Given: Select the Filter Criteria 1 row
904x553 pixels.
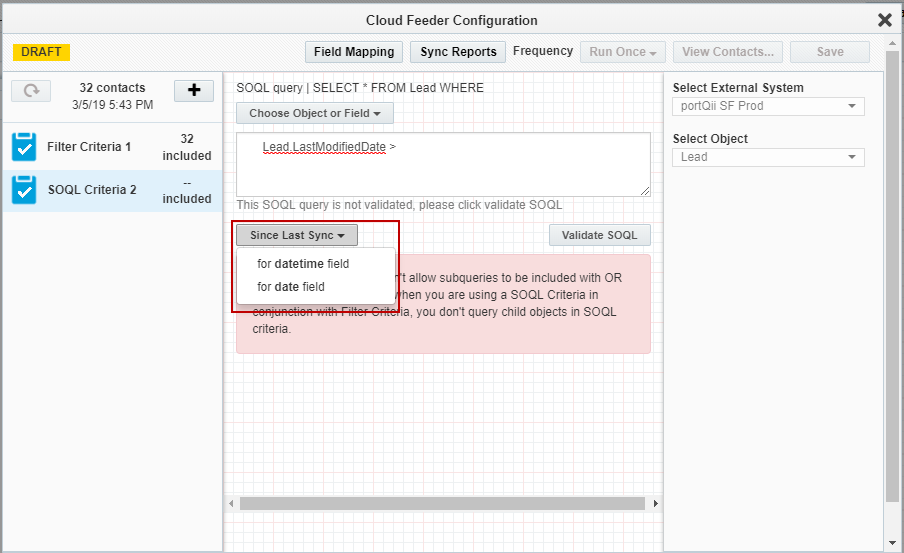Looking at the screenshot, I should [x=112, y=147].
